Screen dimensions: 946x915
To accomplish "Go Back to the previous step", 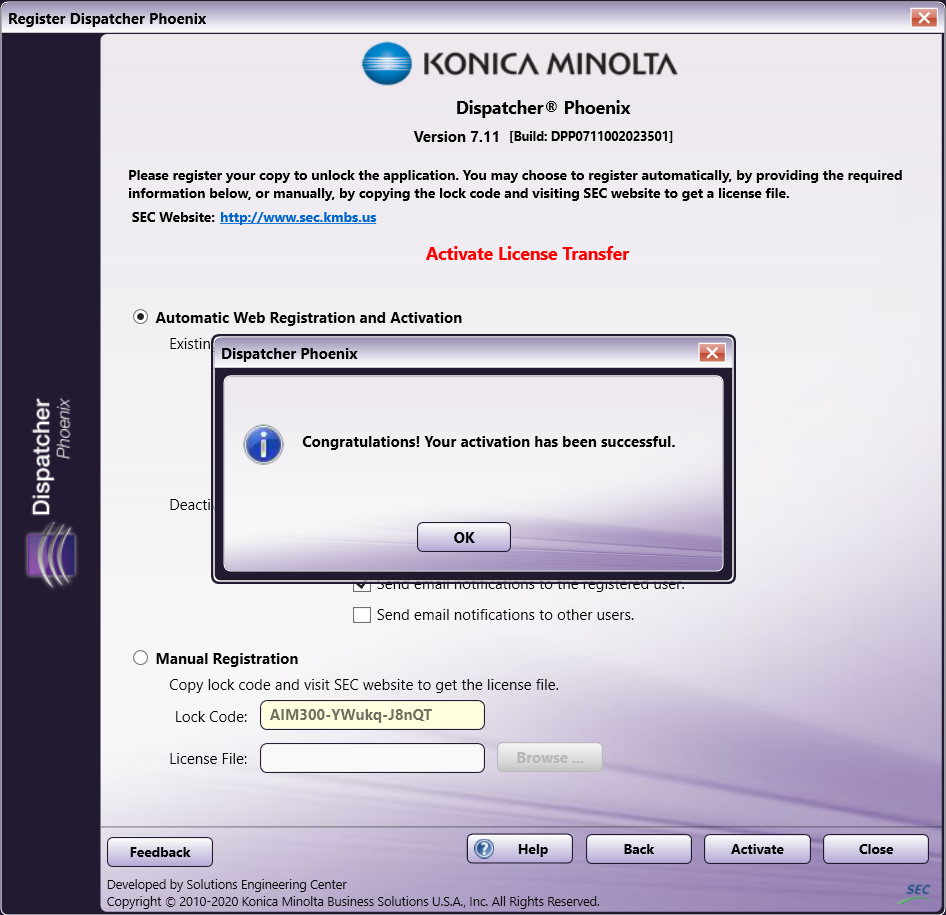I will pyautogui.click(x=638, y=849).
